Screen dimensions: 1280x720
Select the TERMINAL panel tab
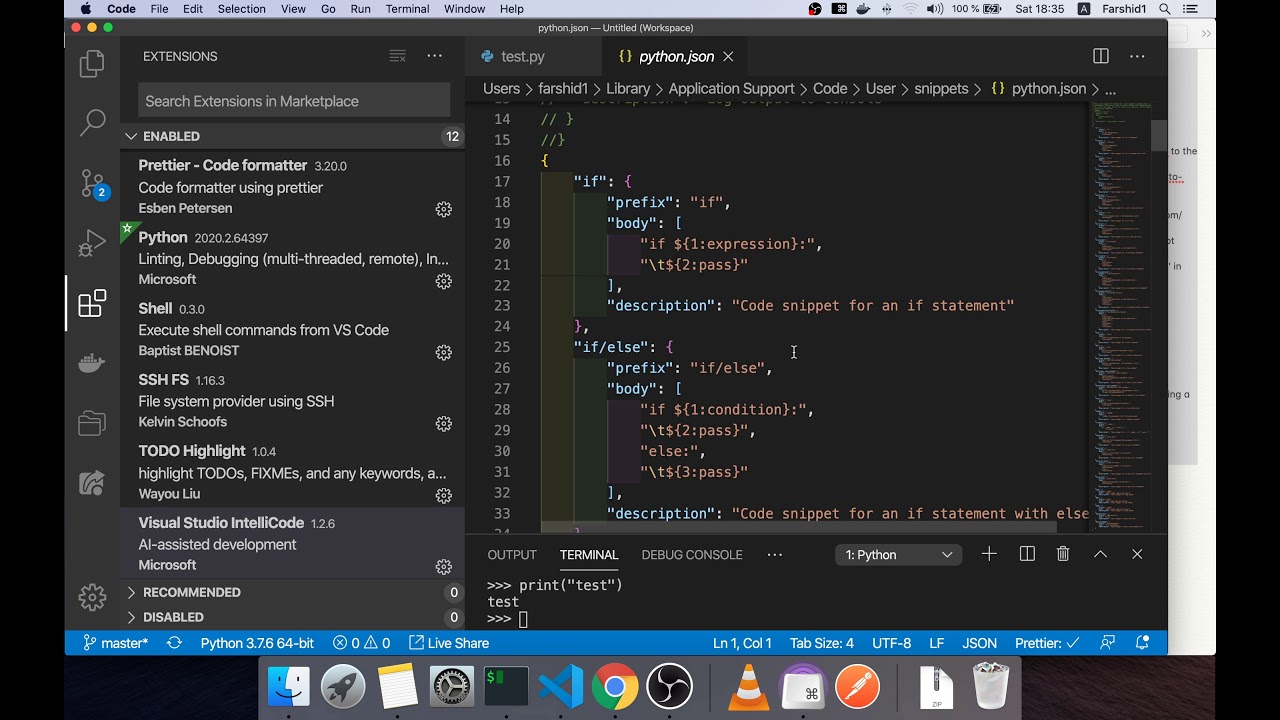[x=589, y=555]
